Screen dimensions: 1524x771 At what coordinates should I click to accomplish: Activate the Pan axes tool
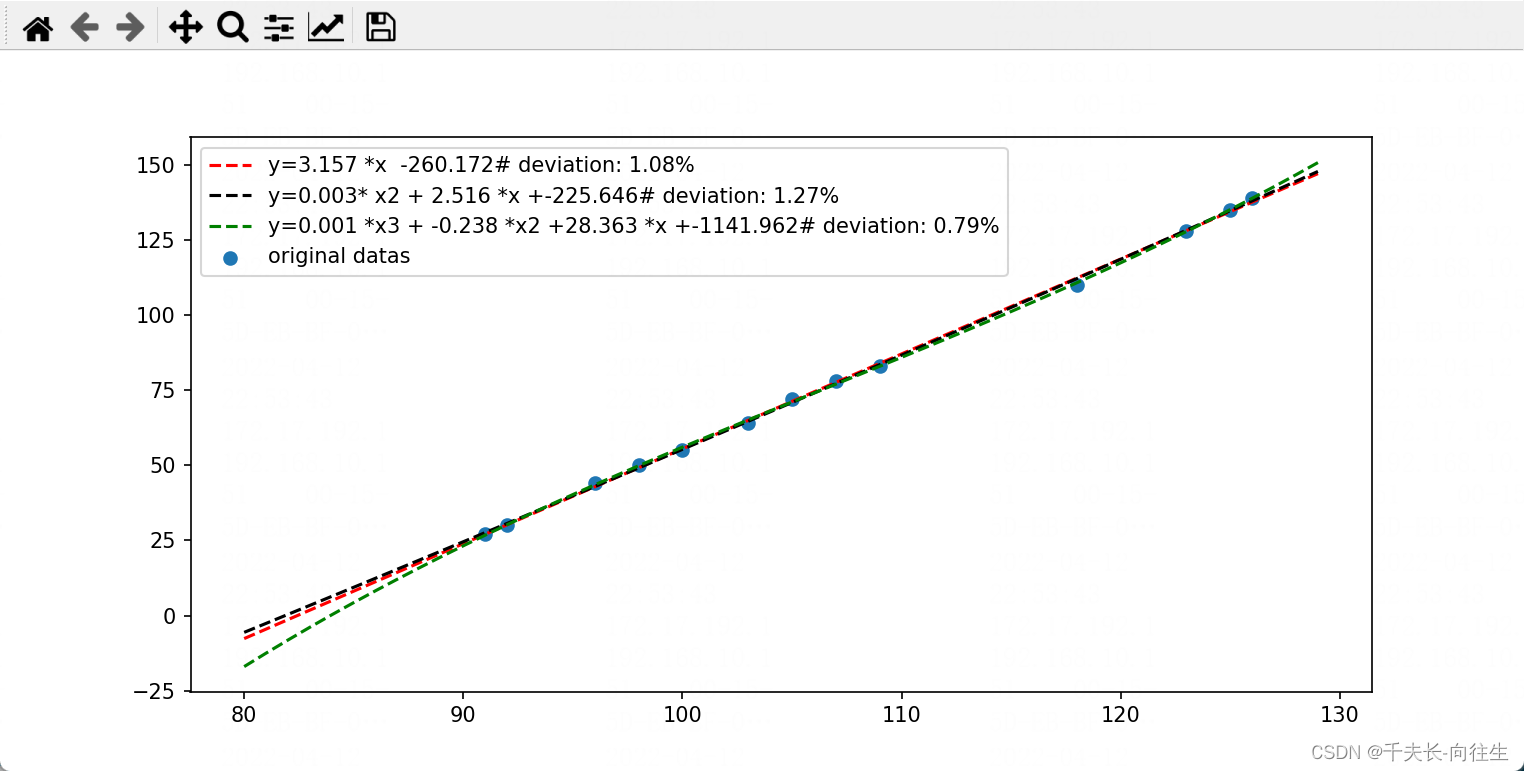click(186, 27)
